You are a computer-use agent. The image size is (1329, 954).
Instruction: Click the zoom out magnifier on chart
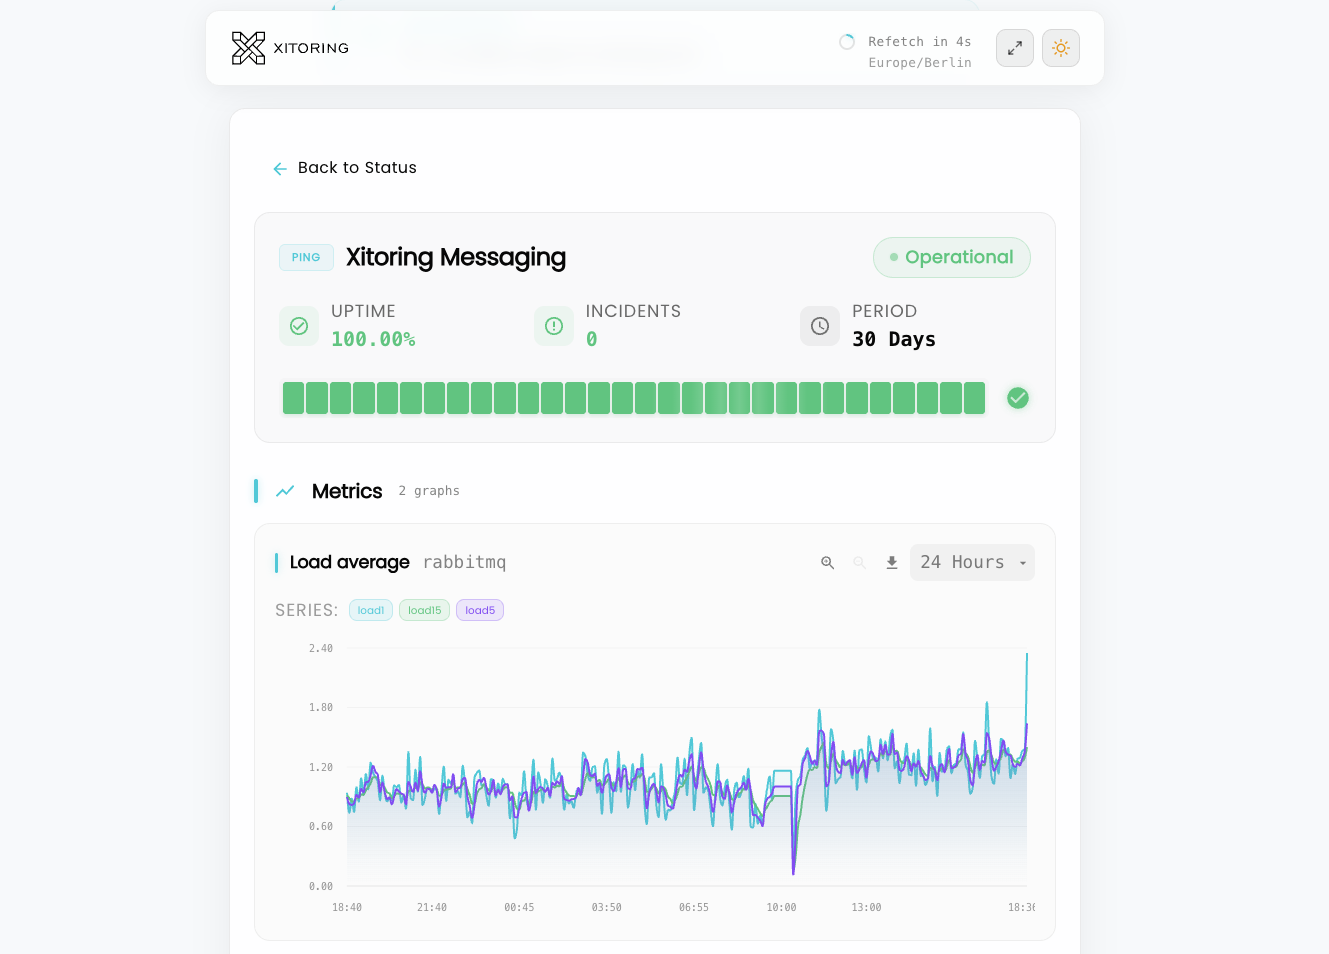pos(859,563)
